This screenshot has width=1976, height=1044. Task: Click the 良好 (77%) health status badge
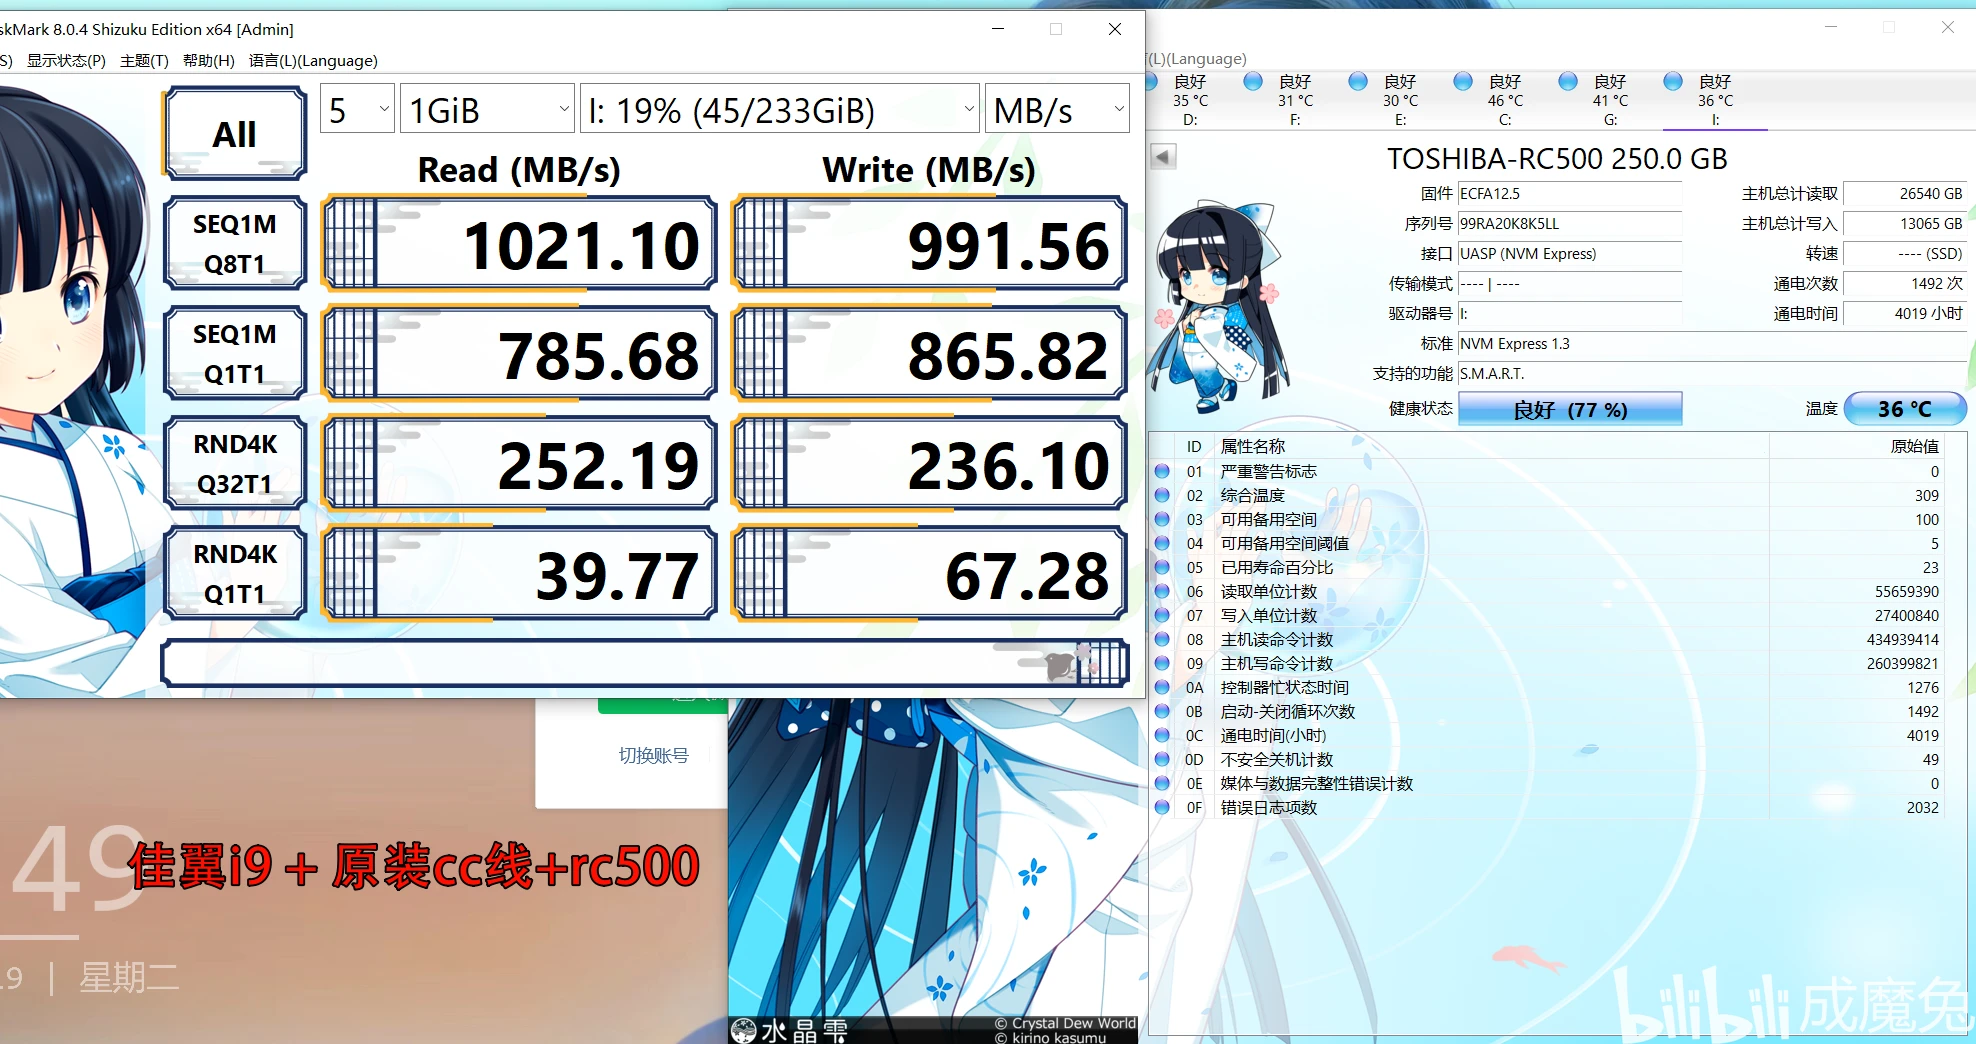point(1570,409)
